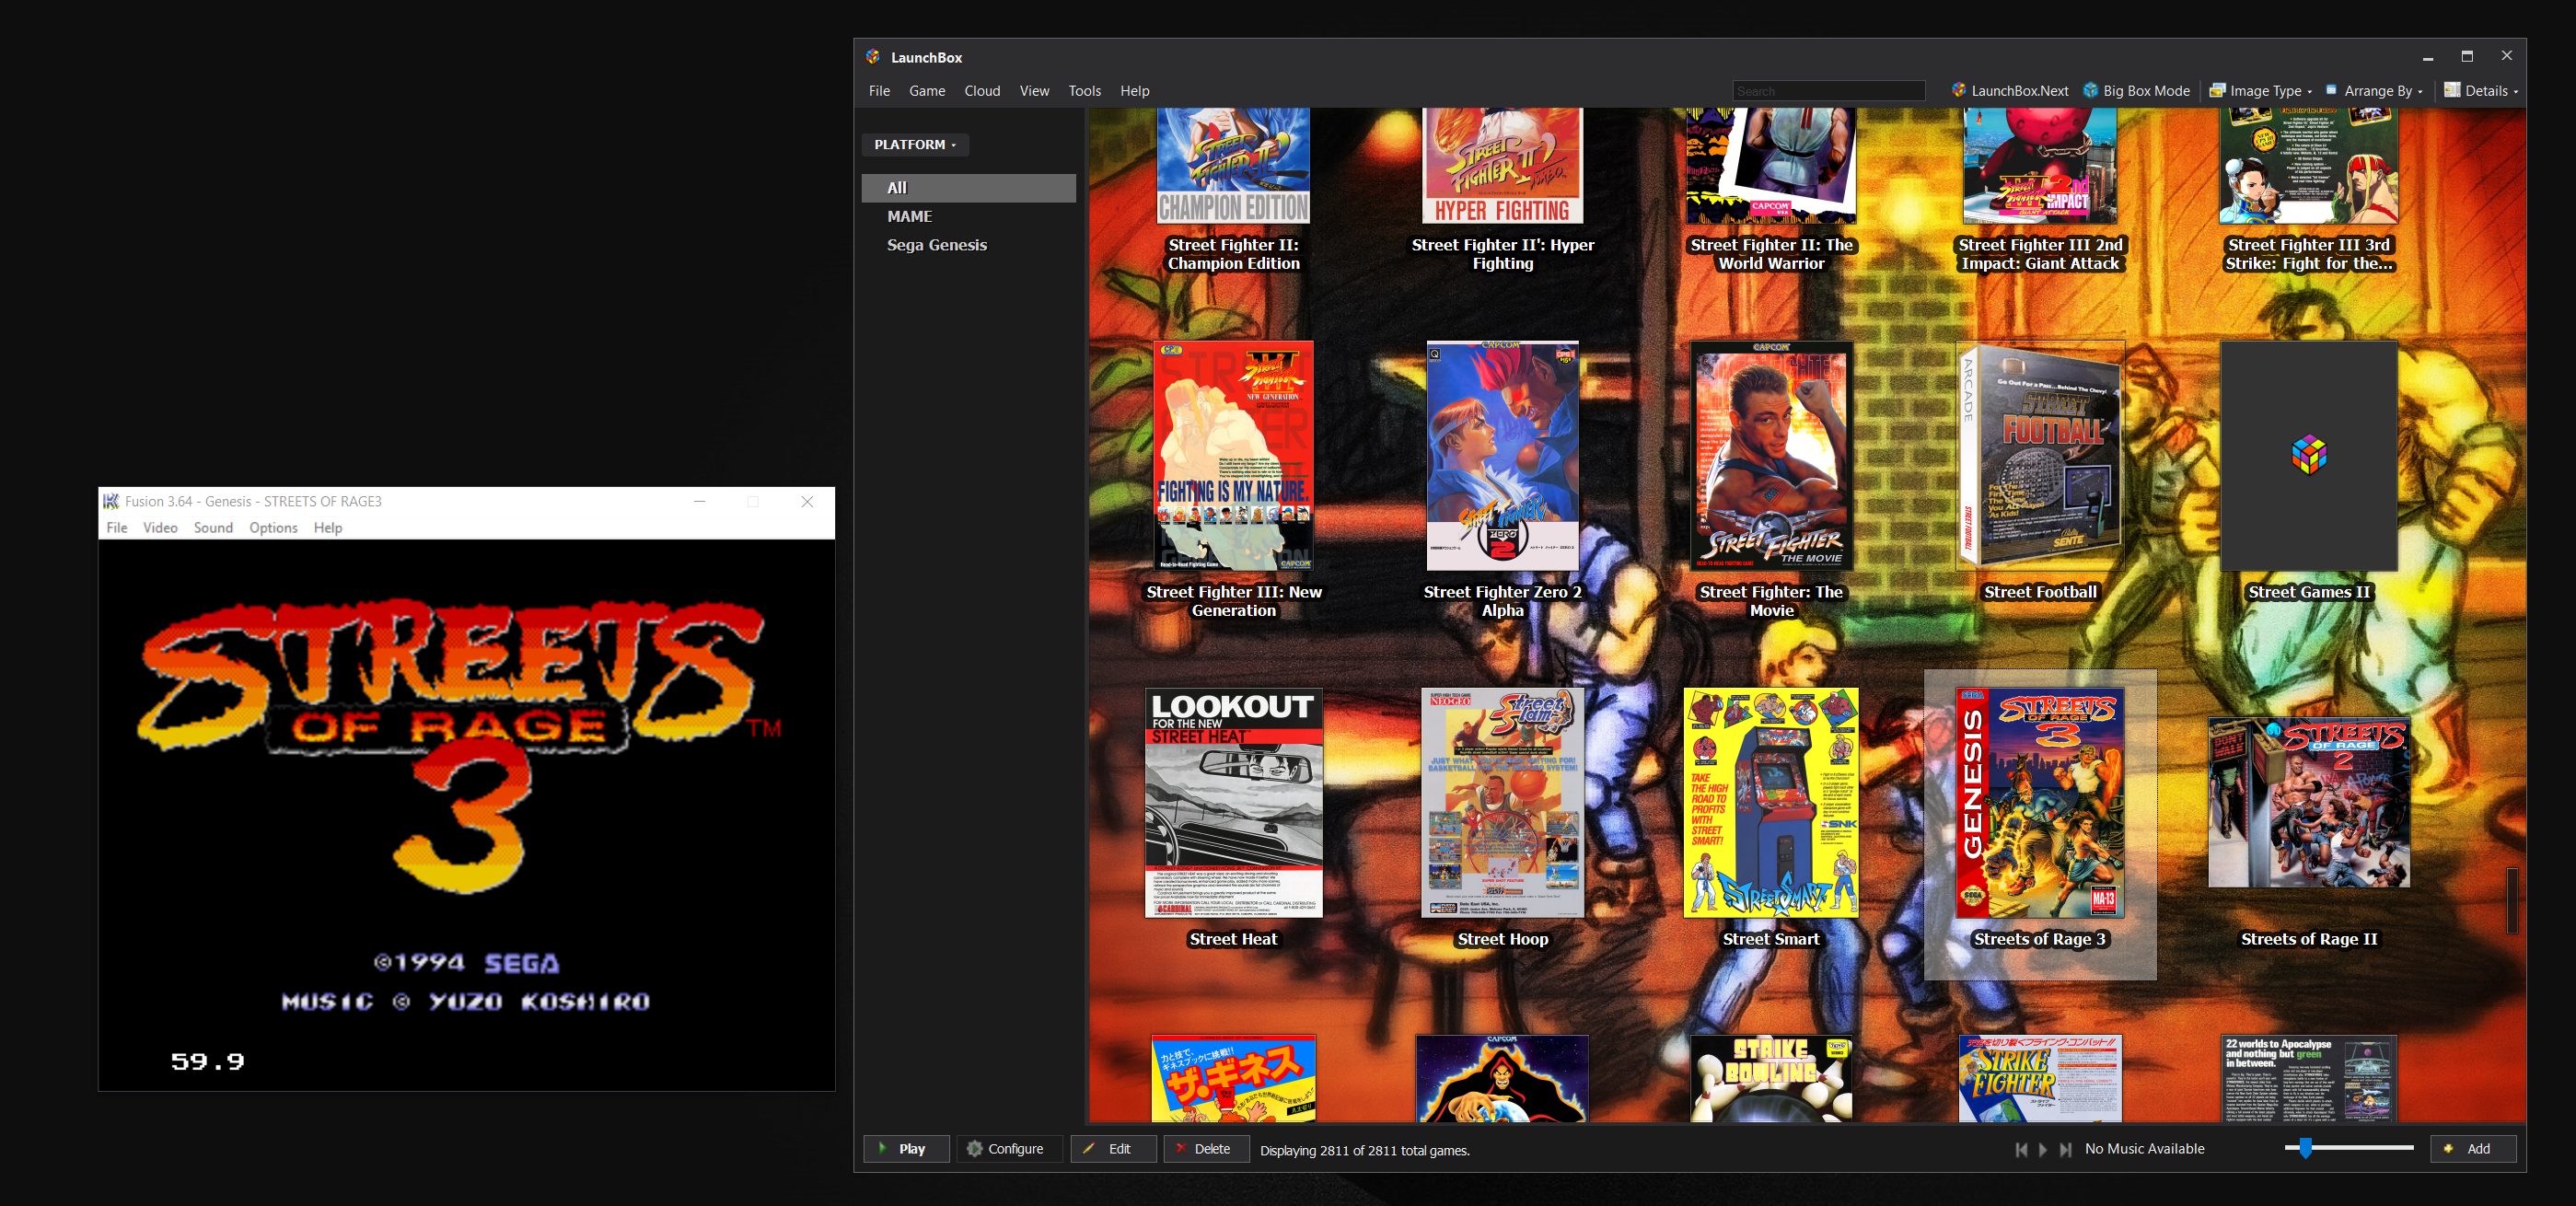
Task: Expand the PLATFORM filter dropdown
Action: [x=915, y=144]
